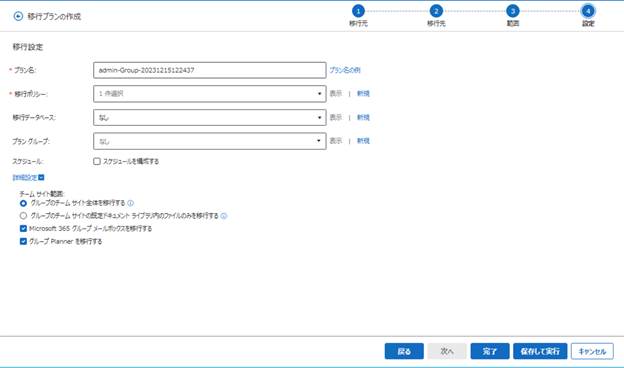Enable the スケジュールを構成する checkbox

point(97,161)
